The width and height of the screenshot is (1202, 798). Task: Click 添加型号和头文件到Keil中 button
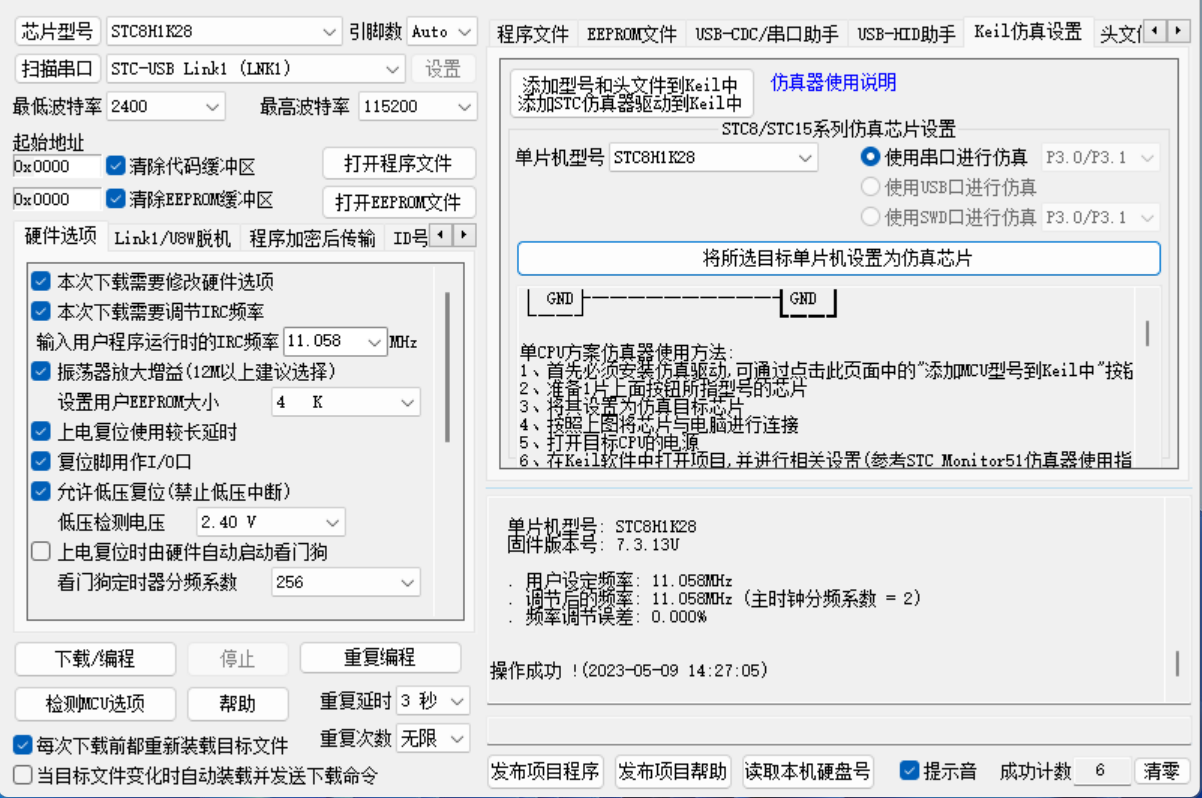click(x=630, y=93)
